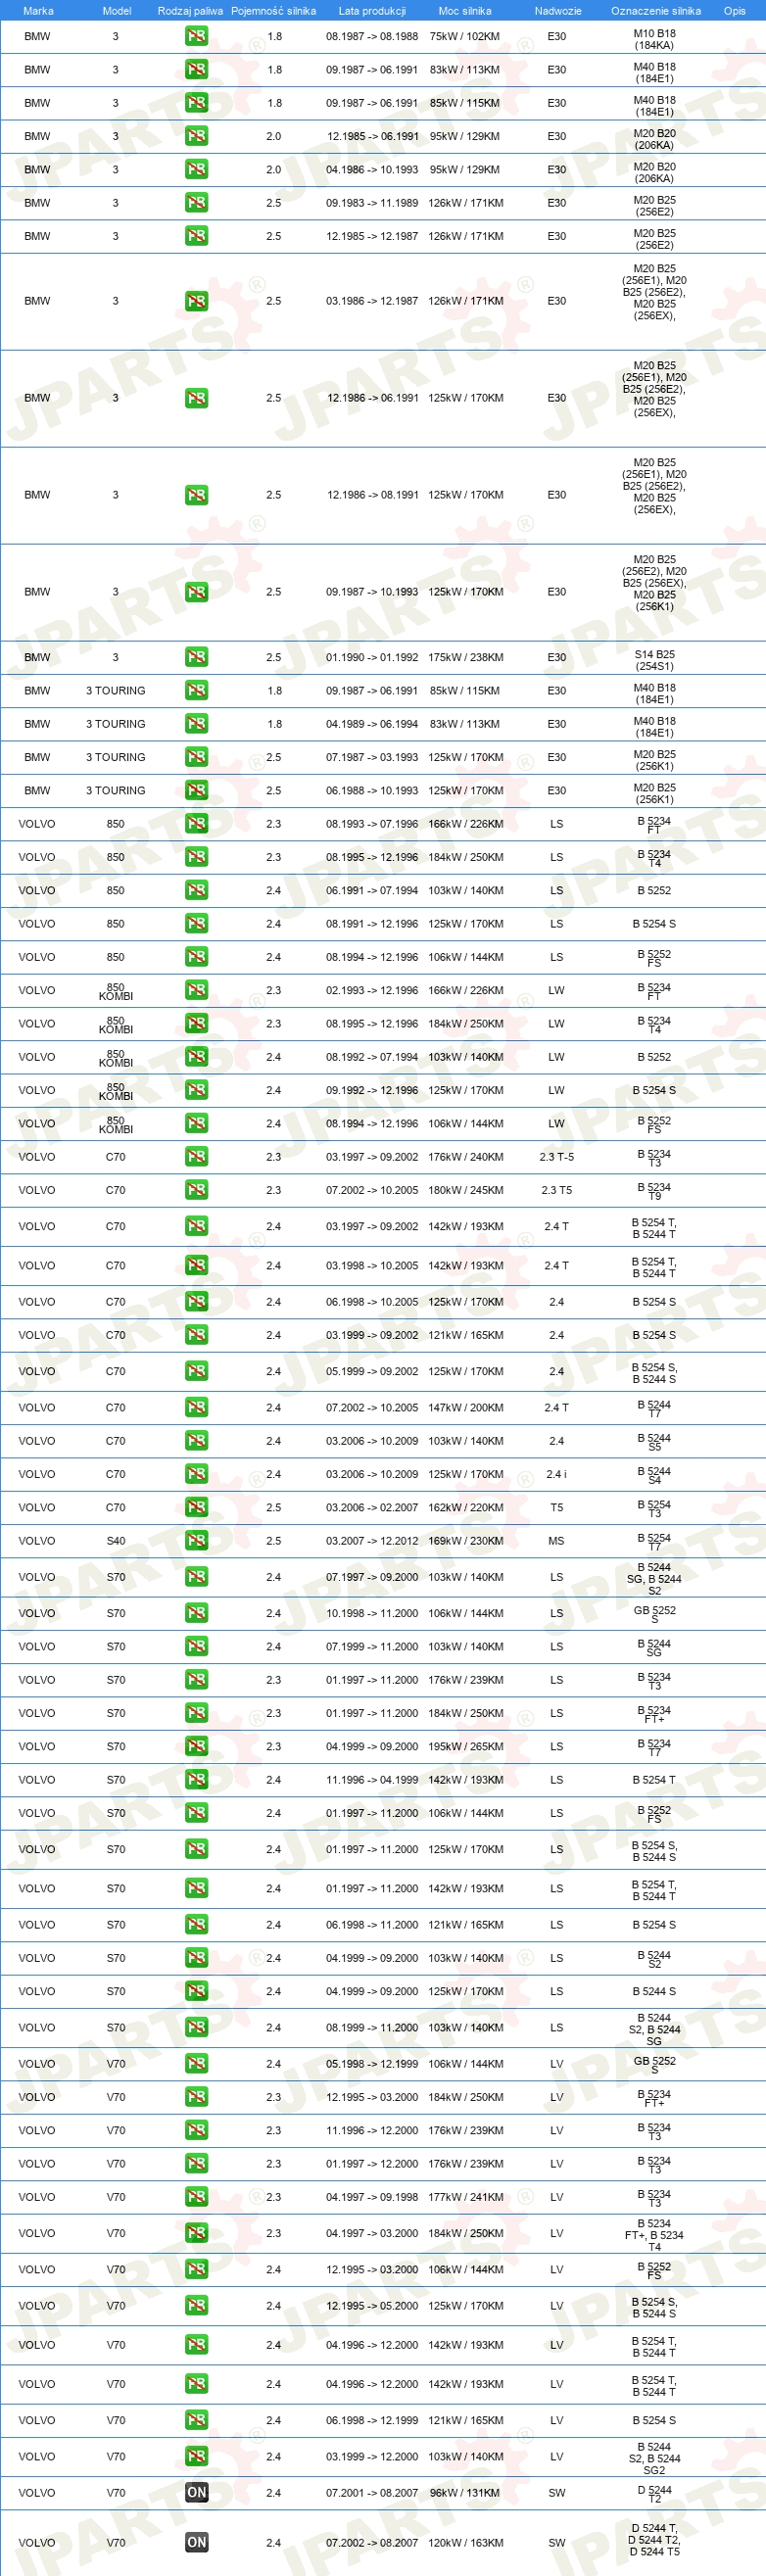Click petrol icon in V70 12.1995 -> 05.2000 row

[x=196, y=2306]
